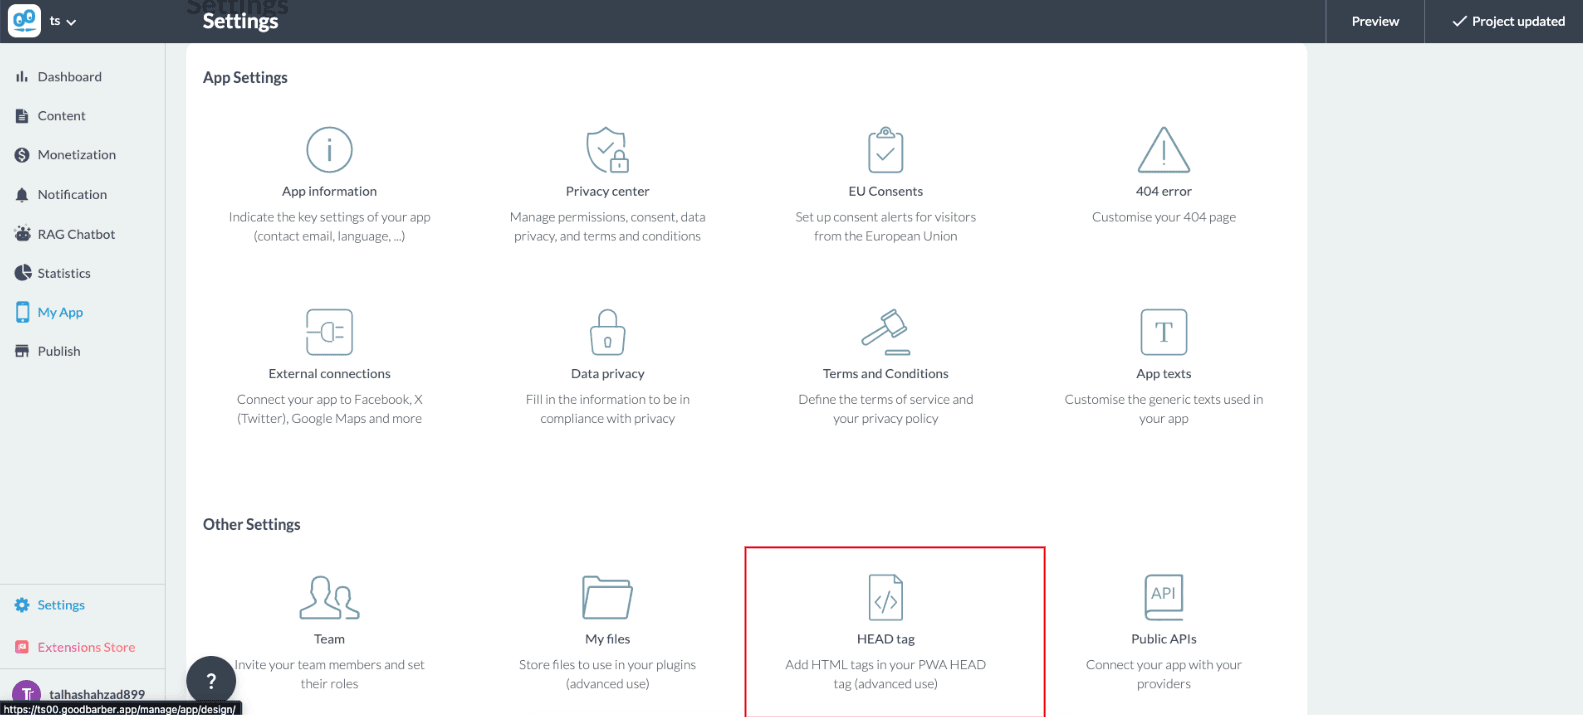
Task: Open the EU Consents label
Action: [885, 191]
